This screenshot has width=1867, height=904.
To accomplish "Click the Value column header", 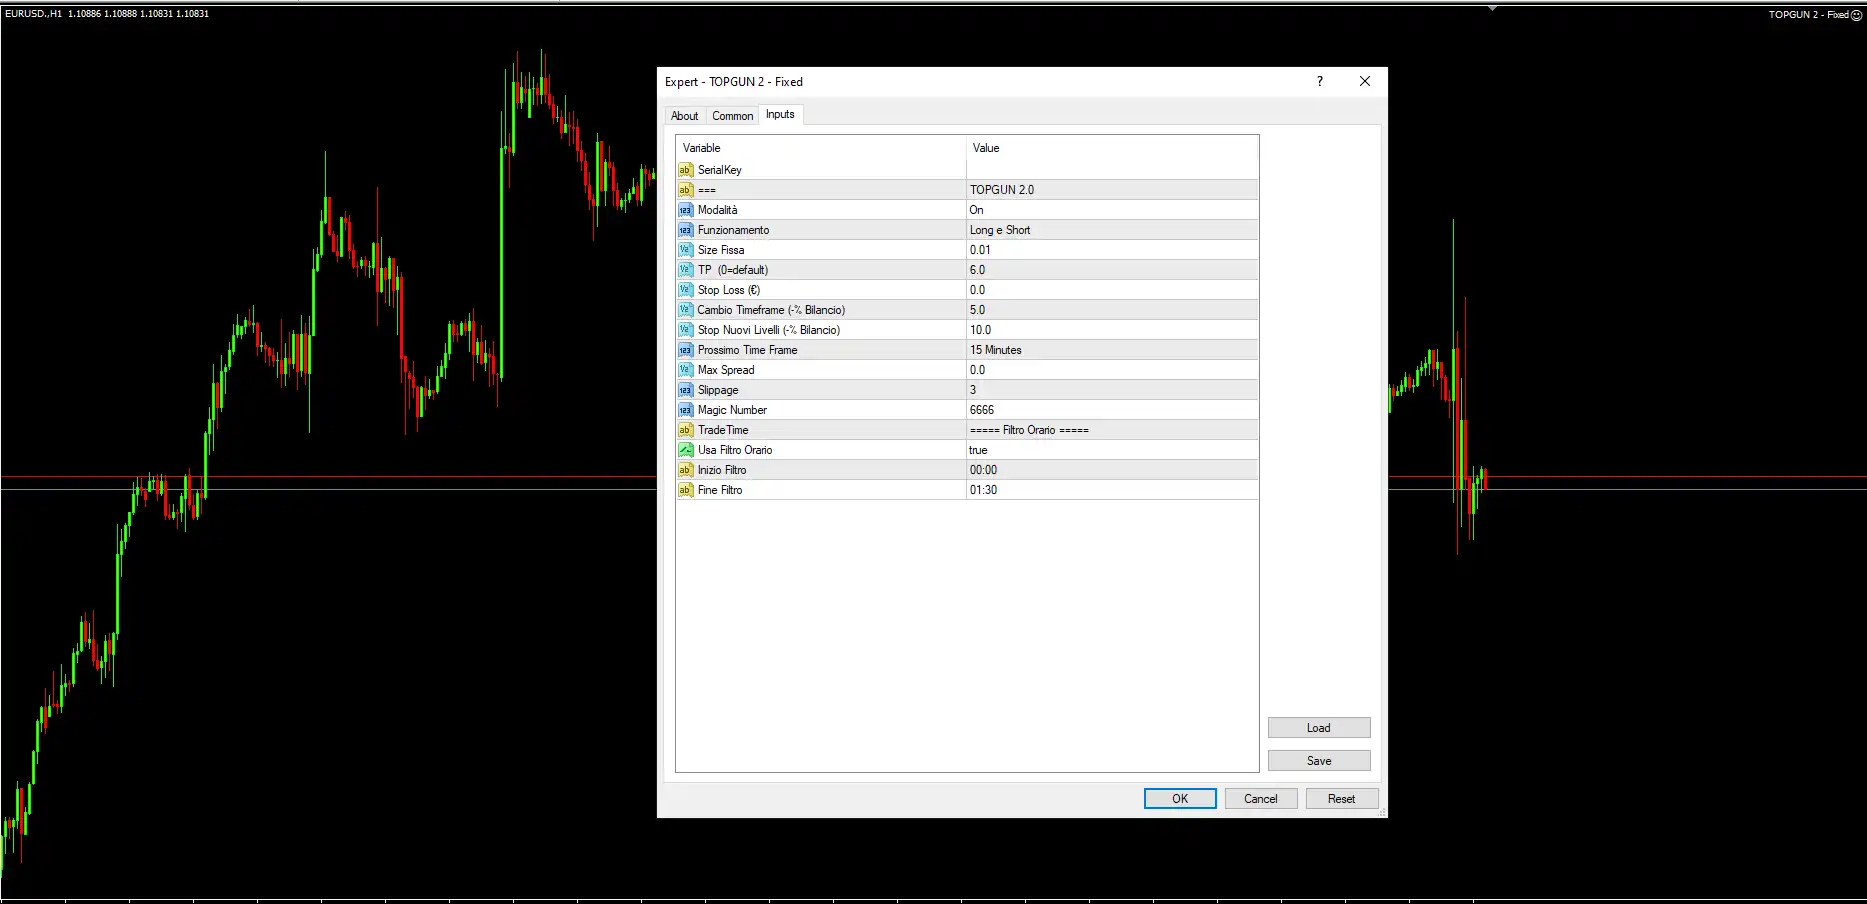I will [1112, 148].
